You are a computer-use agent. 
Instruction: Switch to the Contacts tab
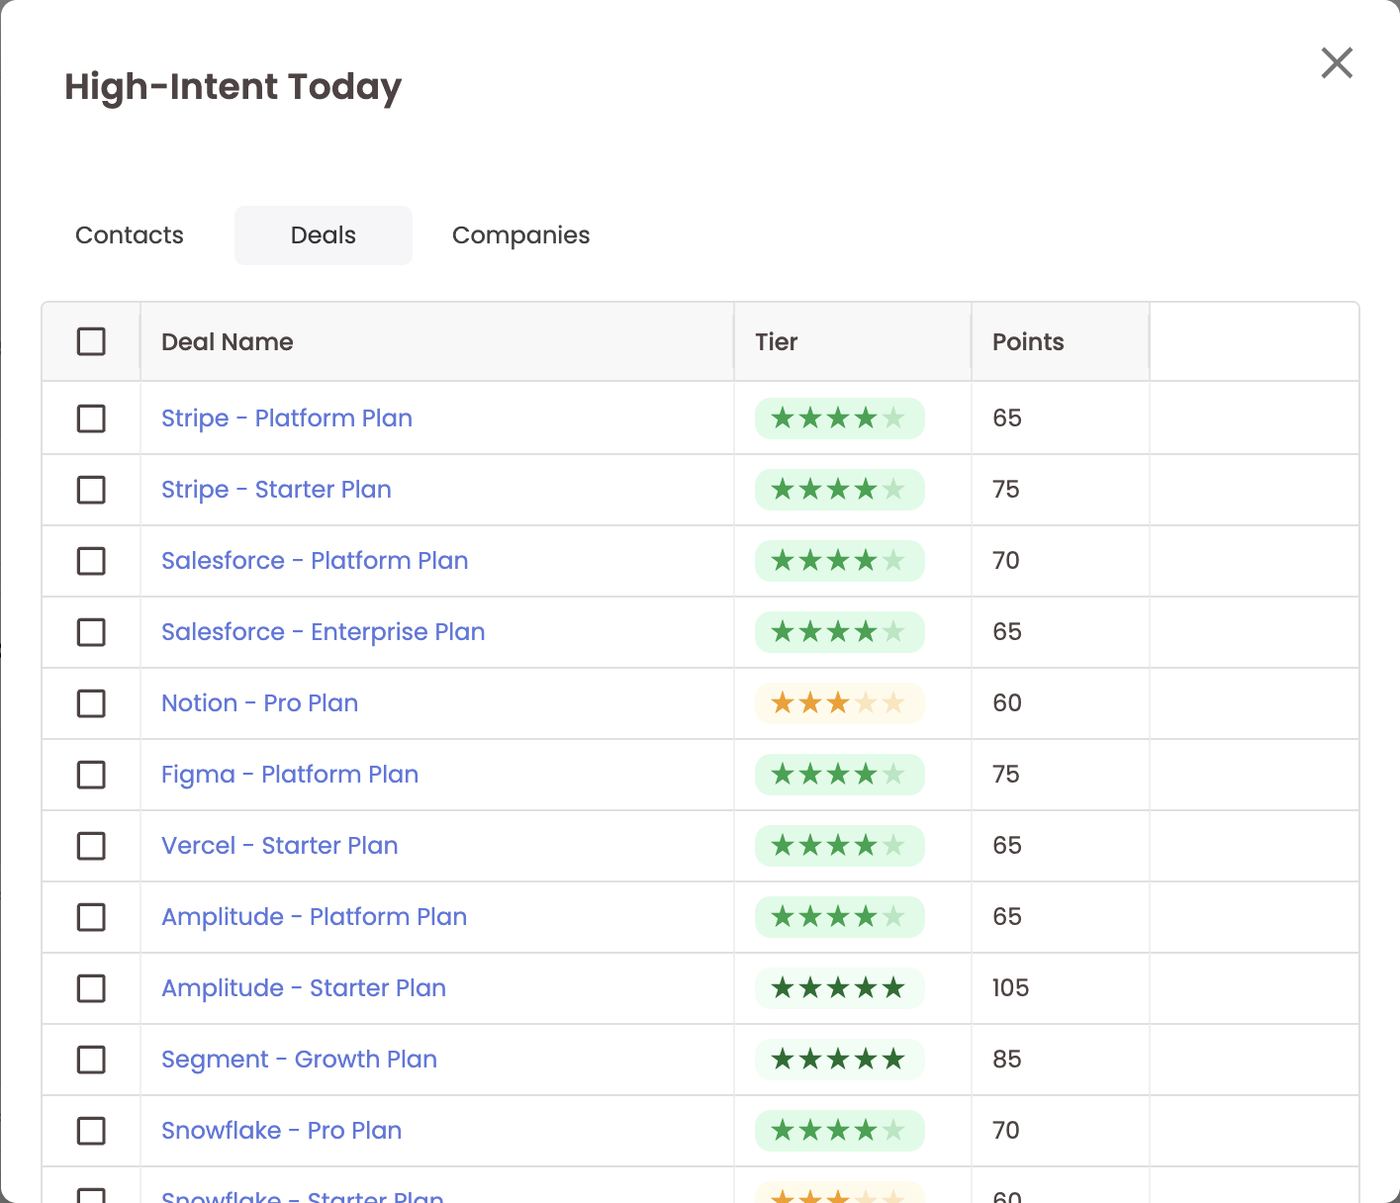pos(130,235)
